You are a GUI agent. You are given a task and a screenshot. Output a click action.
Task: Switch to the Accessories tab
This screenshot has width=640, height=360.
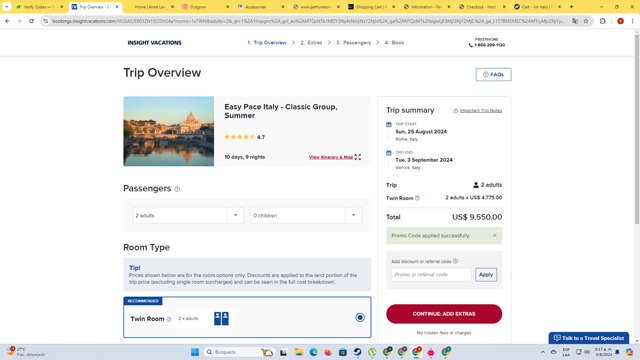[x=261, y=7]
